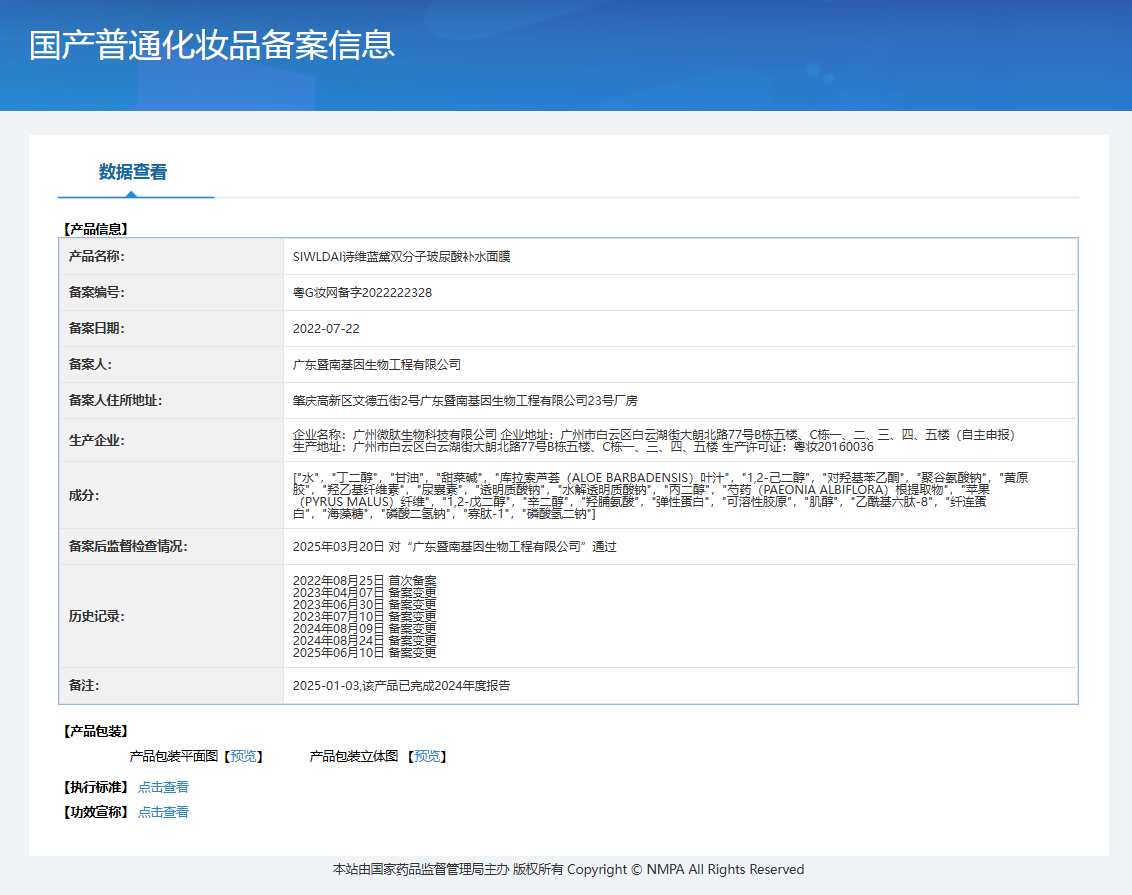Click the 2025年06月10日 备案变更 history entry

(x=364, y=652)
